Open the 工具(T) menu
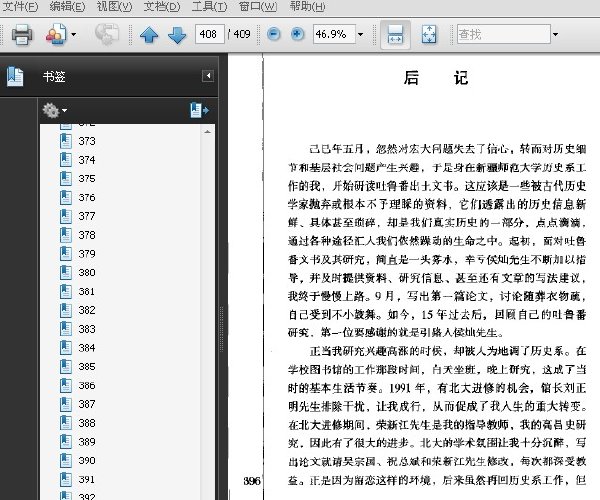The image size is (600, 500). [209, 7]
